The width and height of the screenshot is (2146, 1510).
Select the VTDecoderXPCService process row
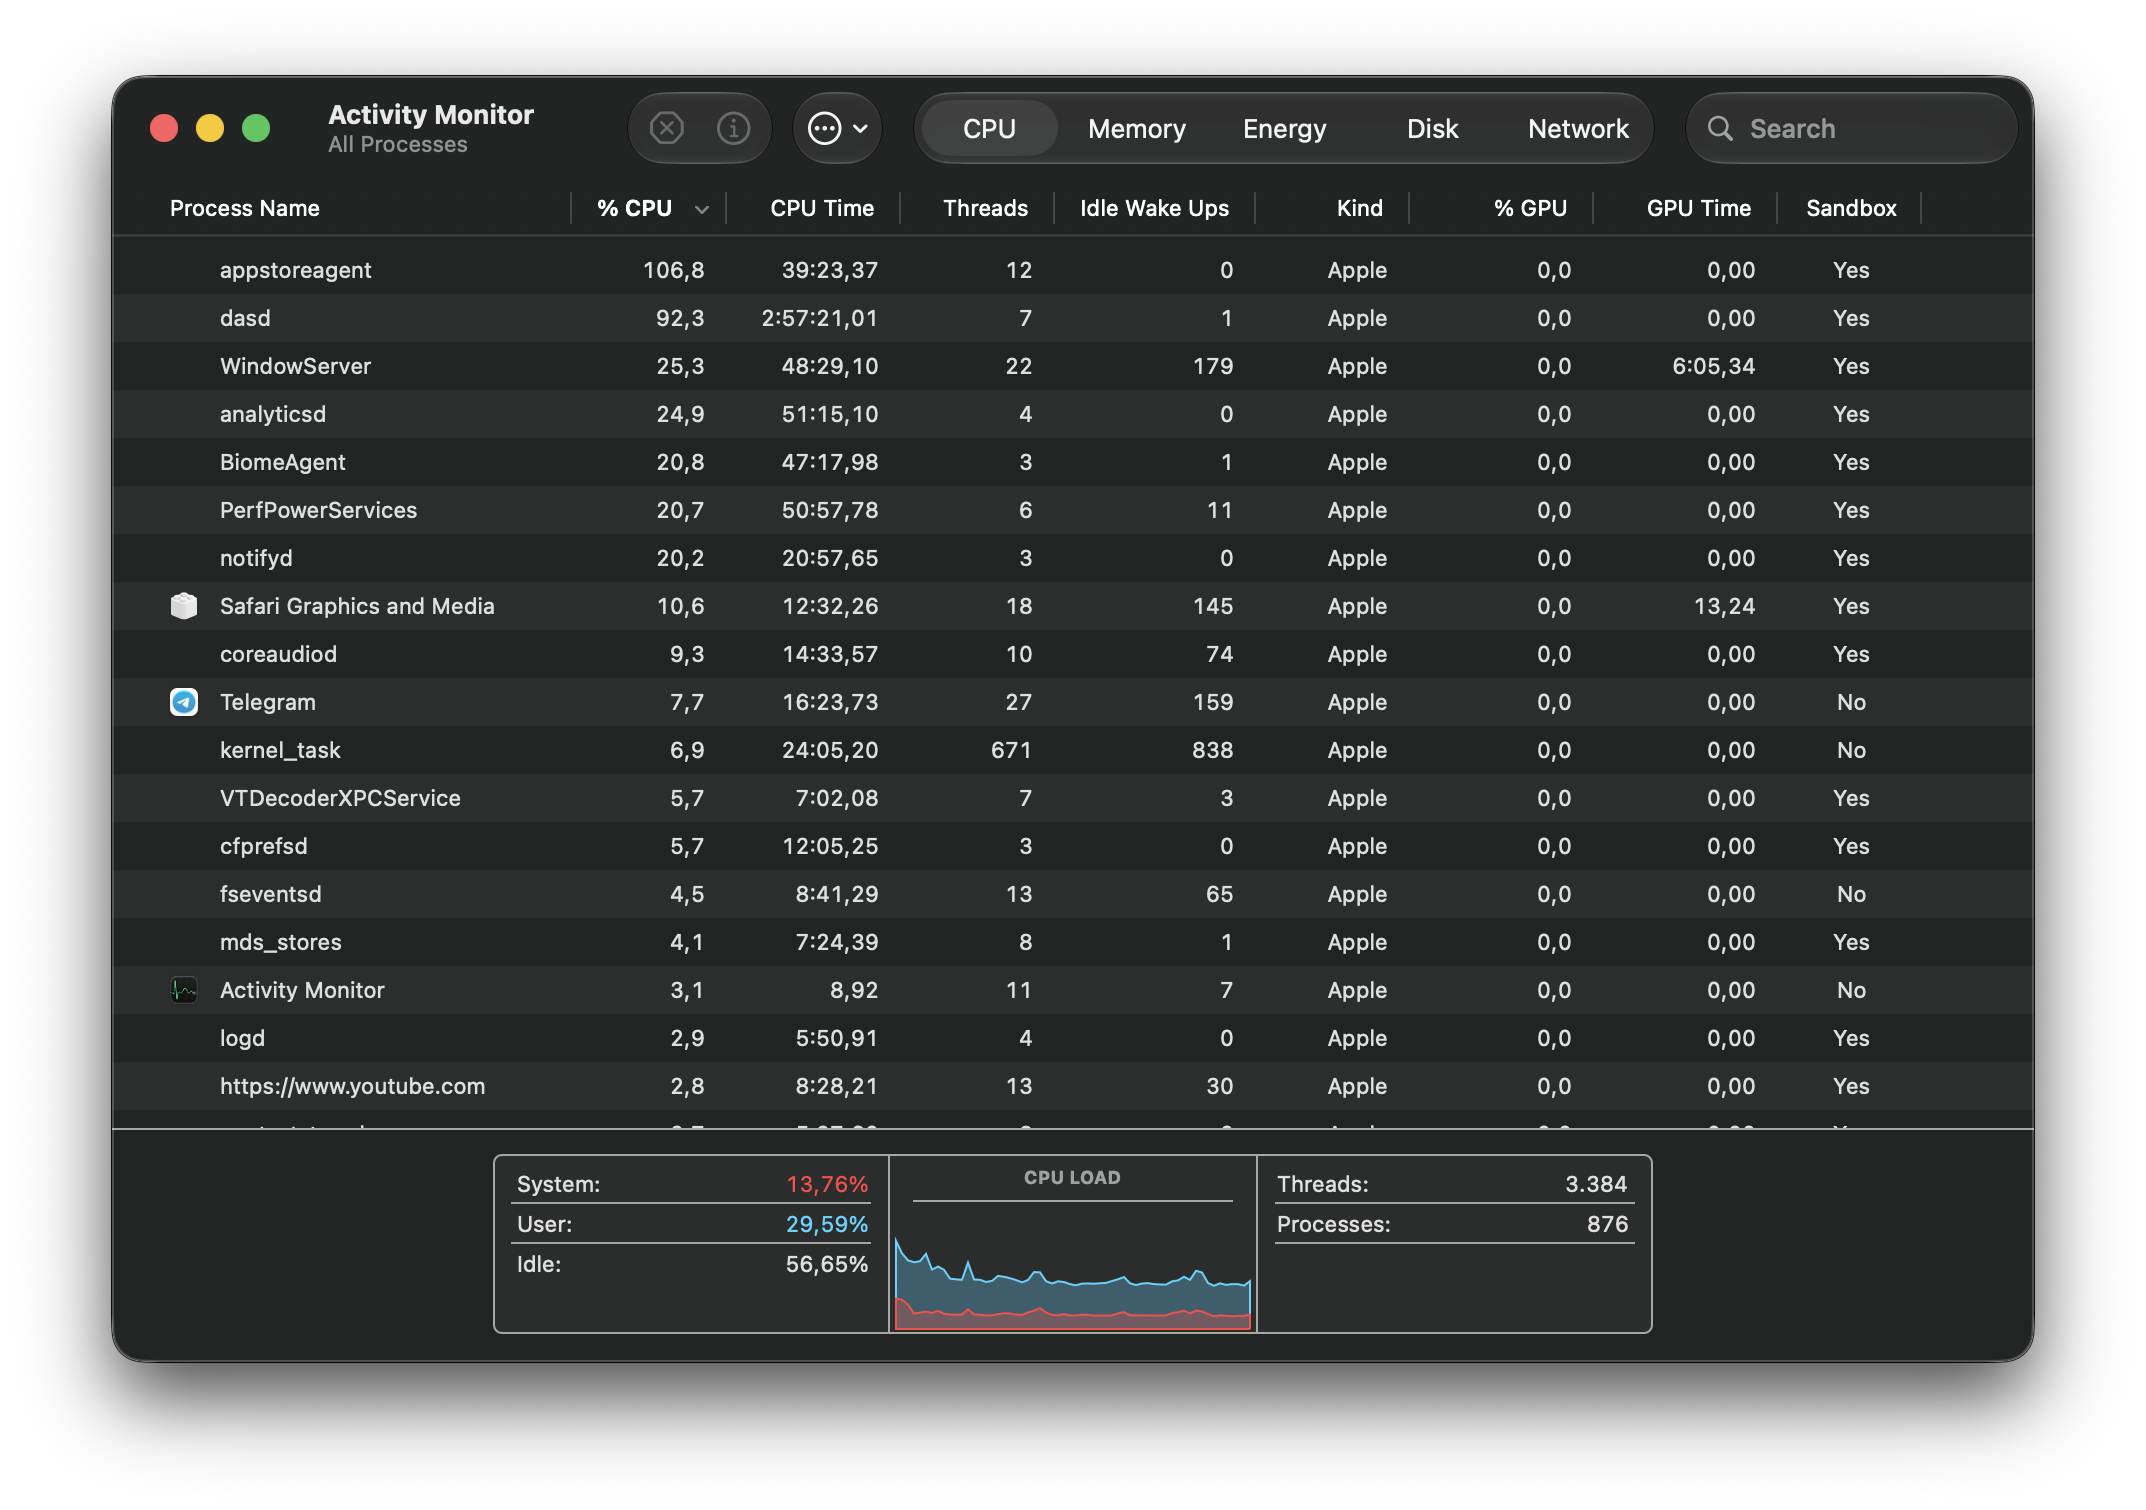click(1073, 798)
